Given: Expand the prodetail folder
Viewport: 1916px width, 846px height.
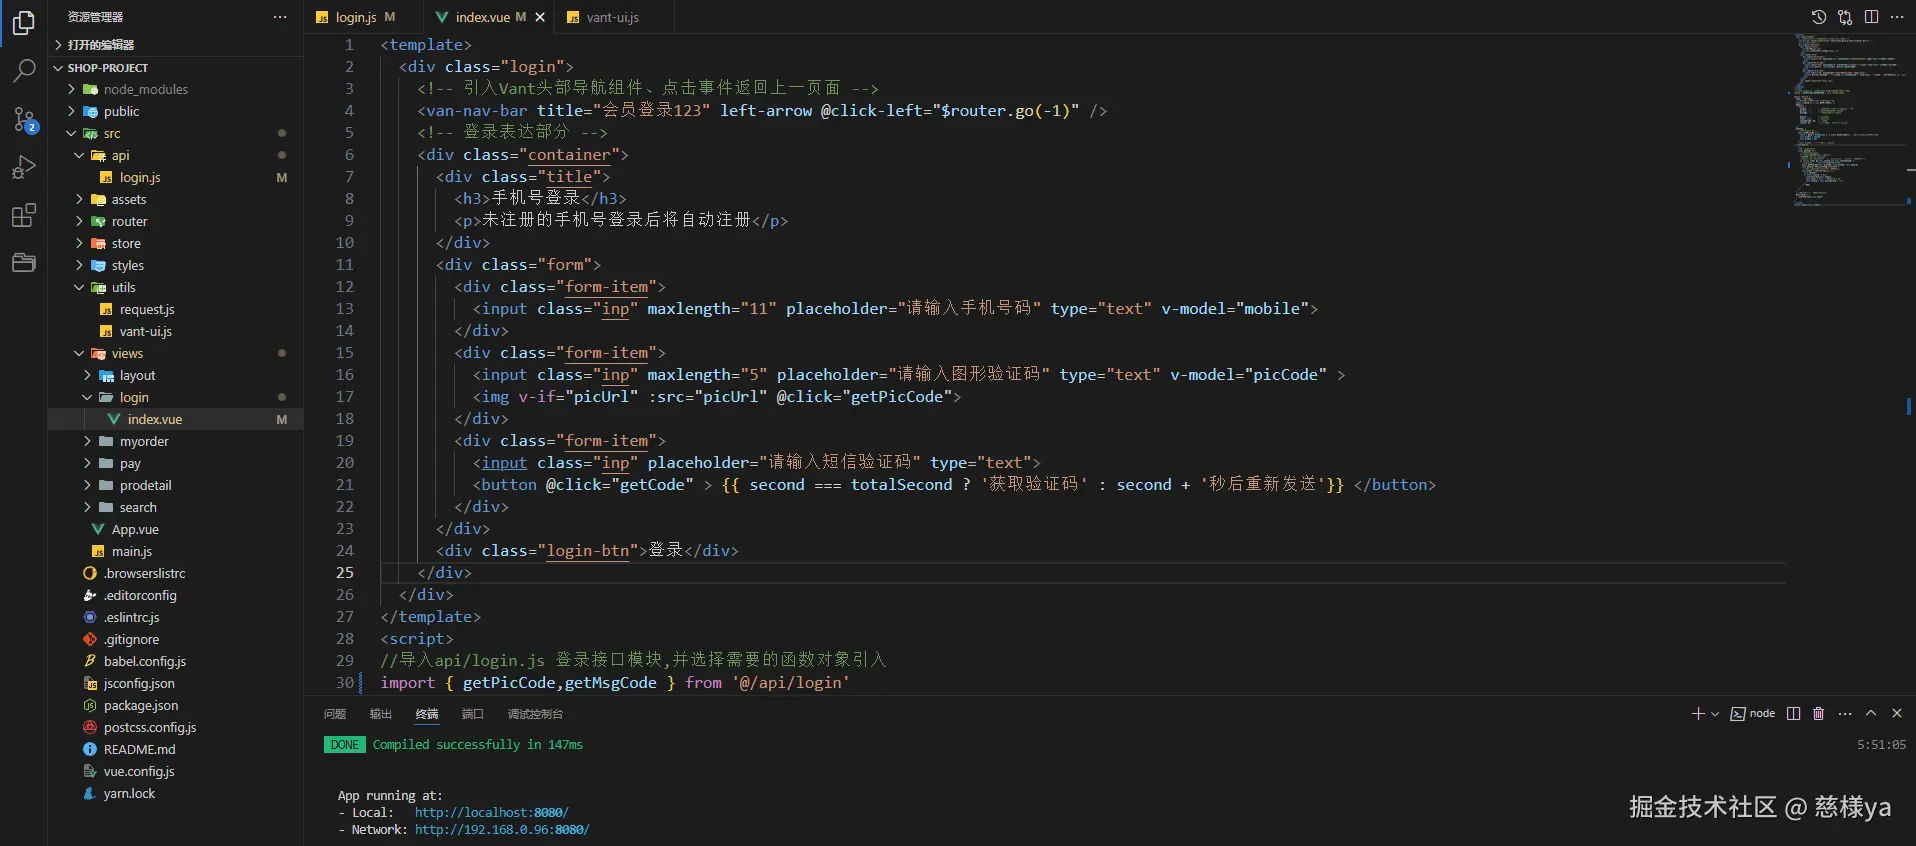Looking at the screenshot, I should pos(176,485).
